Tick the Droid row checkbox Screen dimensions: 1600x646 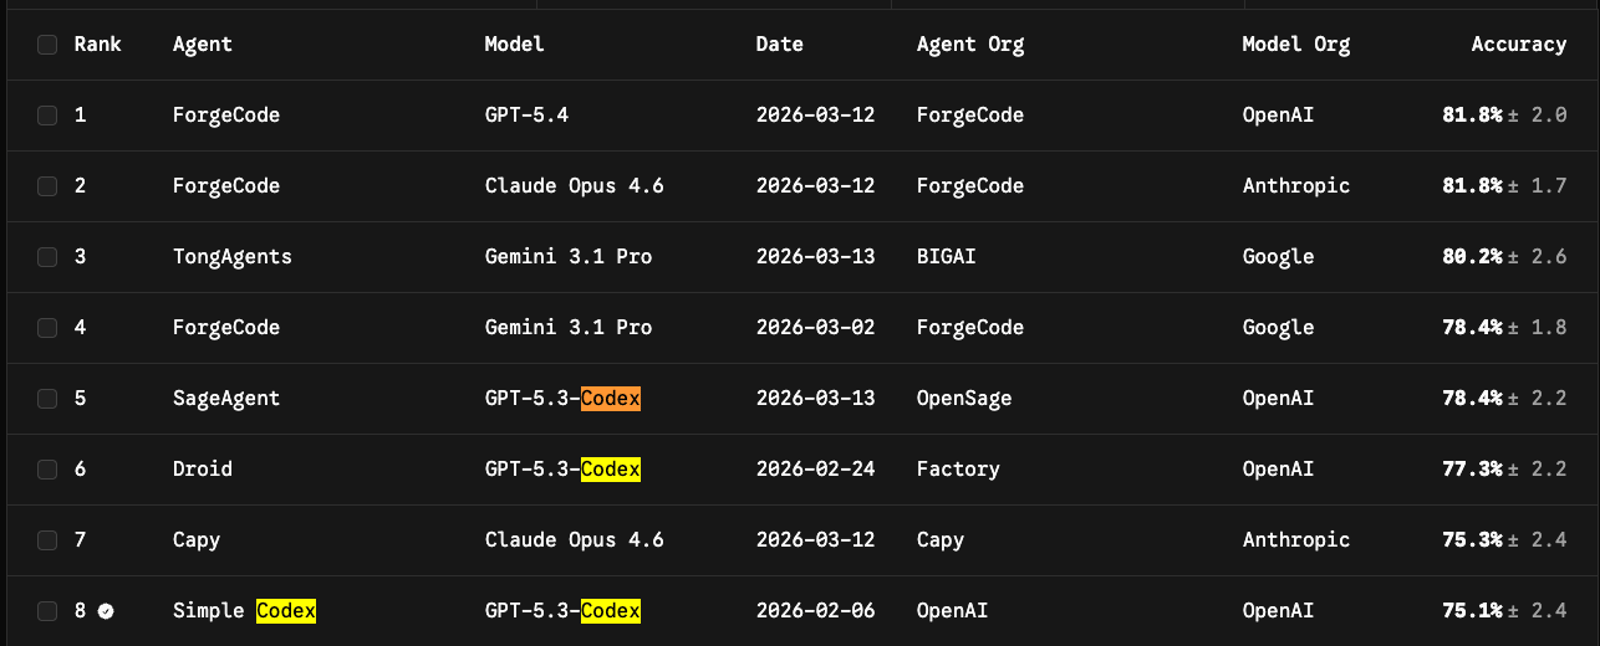(x=47, y=470)
